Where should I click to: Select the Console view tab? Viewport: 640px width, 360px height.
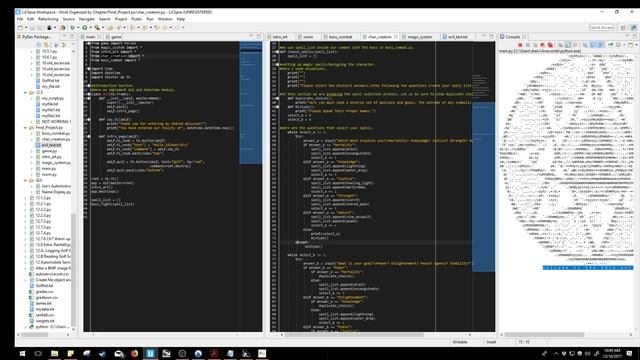(x=513, y=37)
